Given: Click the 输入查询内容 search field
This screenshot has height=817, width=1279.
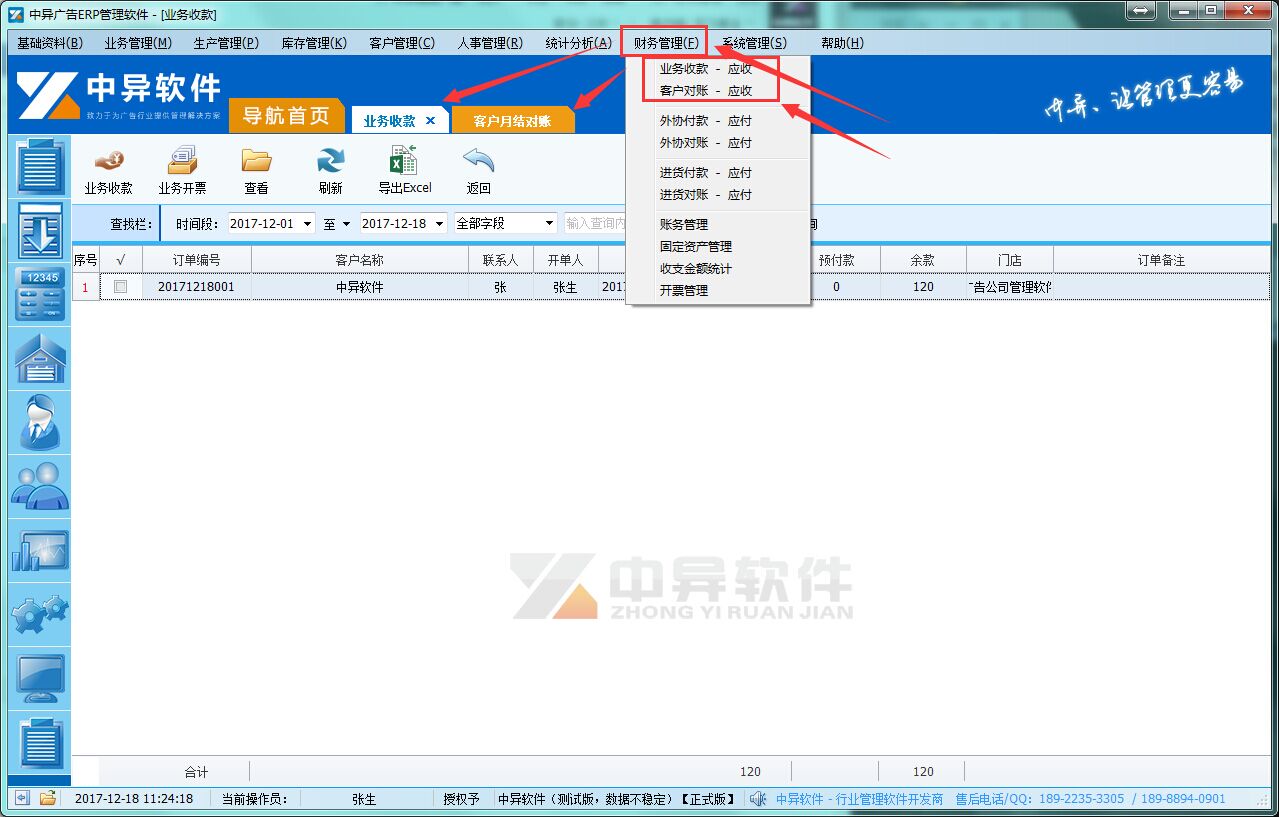Looking at the screenshot, I should pyautogui.click(x=595, y=224).
